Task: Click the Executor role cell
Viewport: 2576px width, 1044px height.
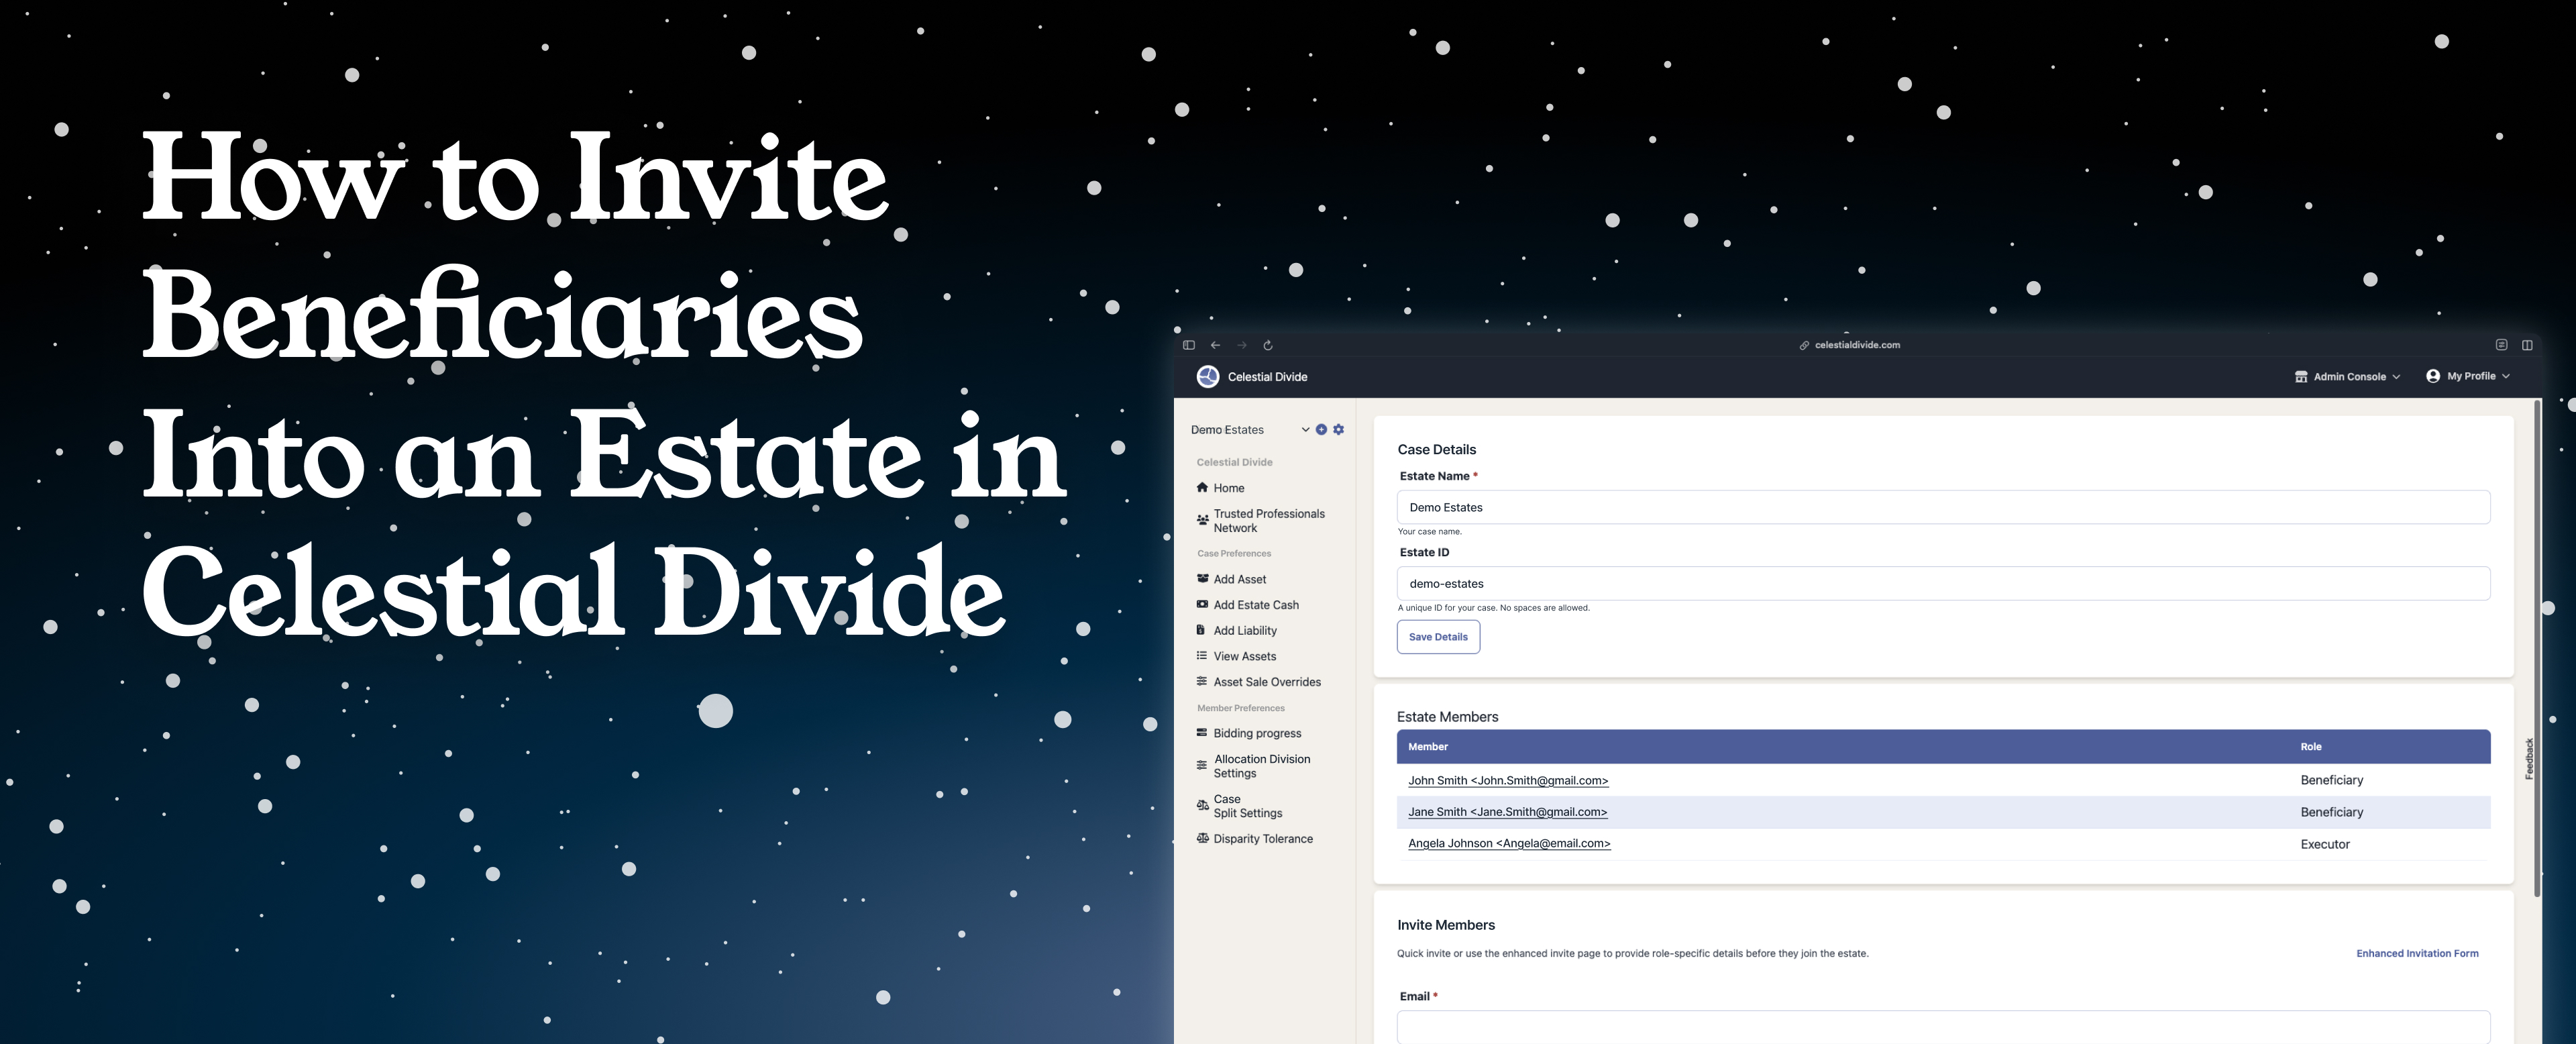Action: (2325, 844)
